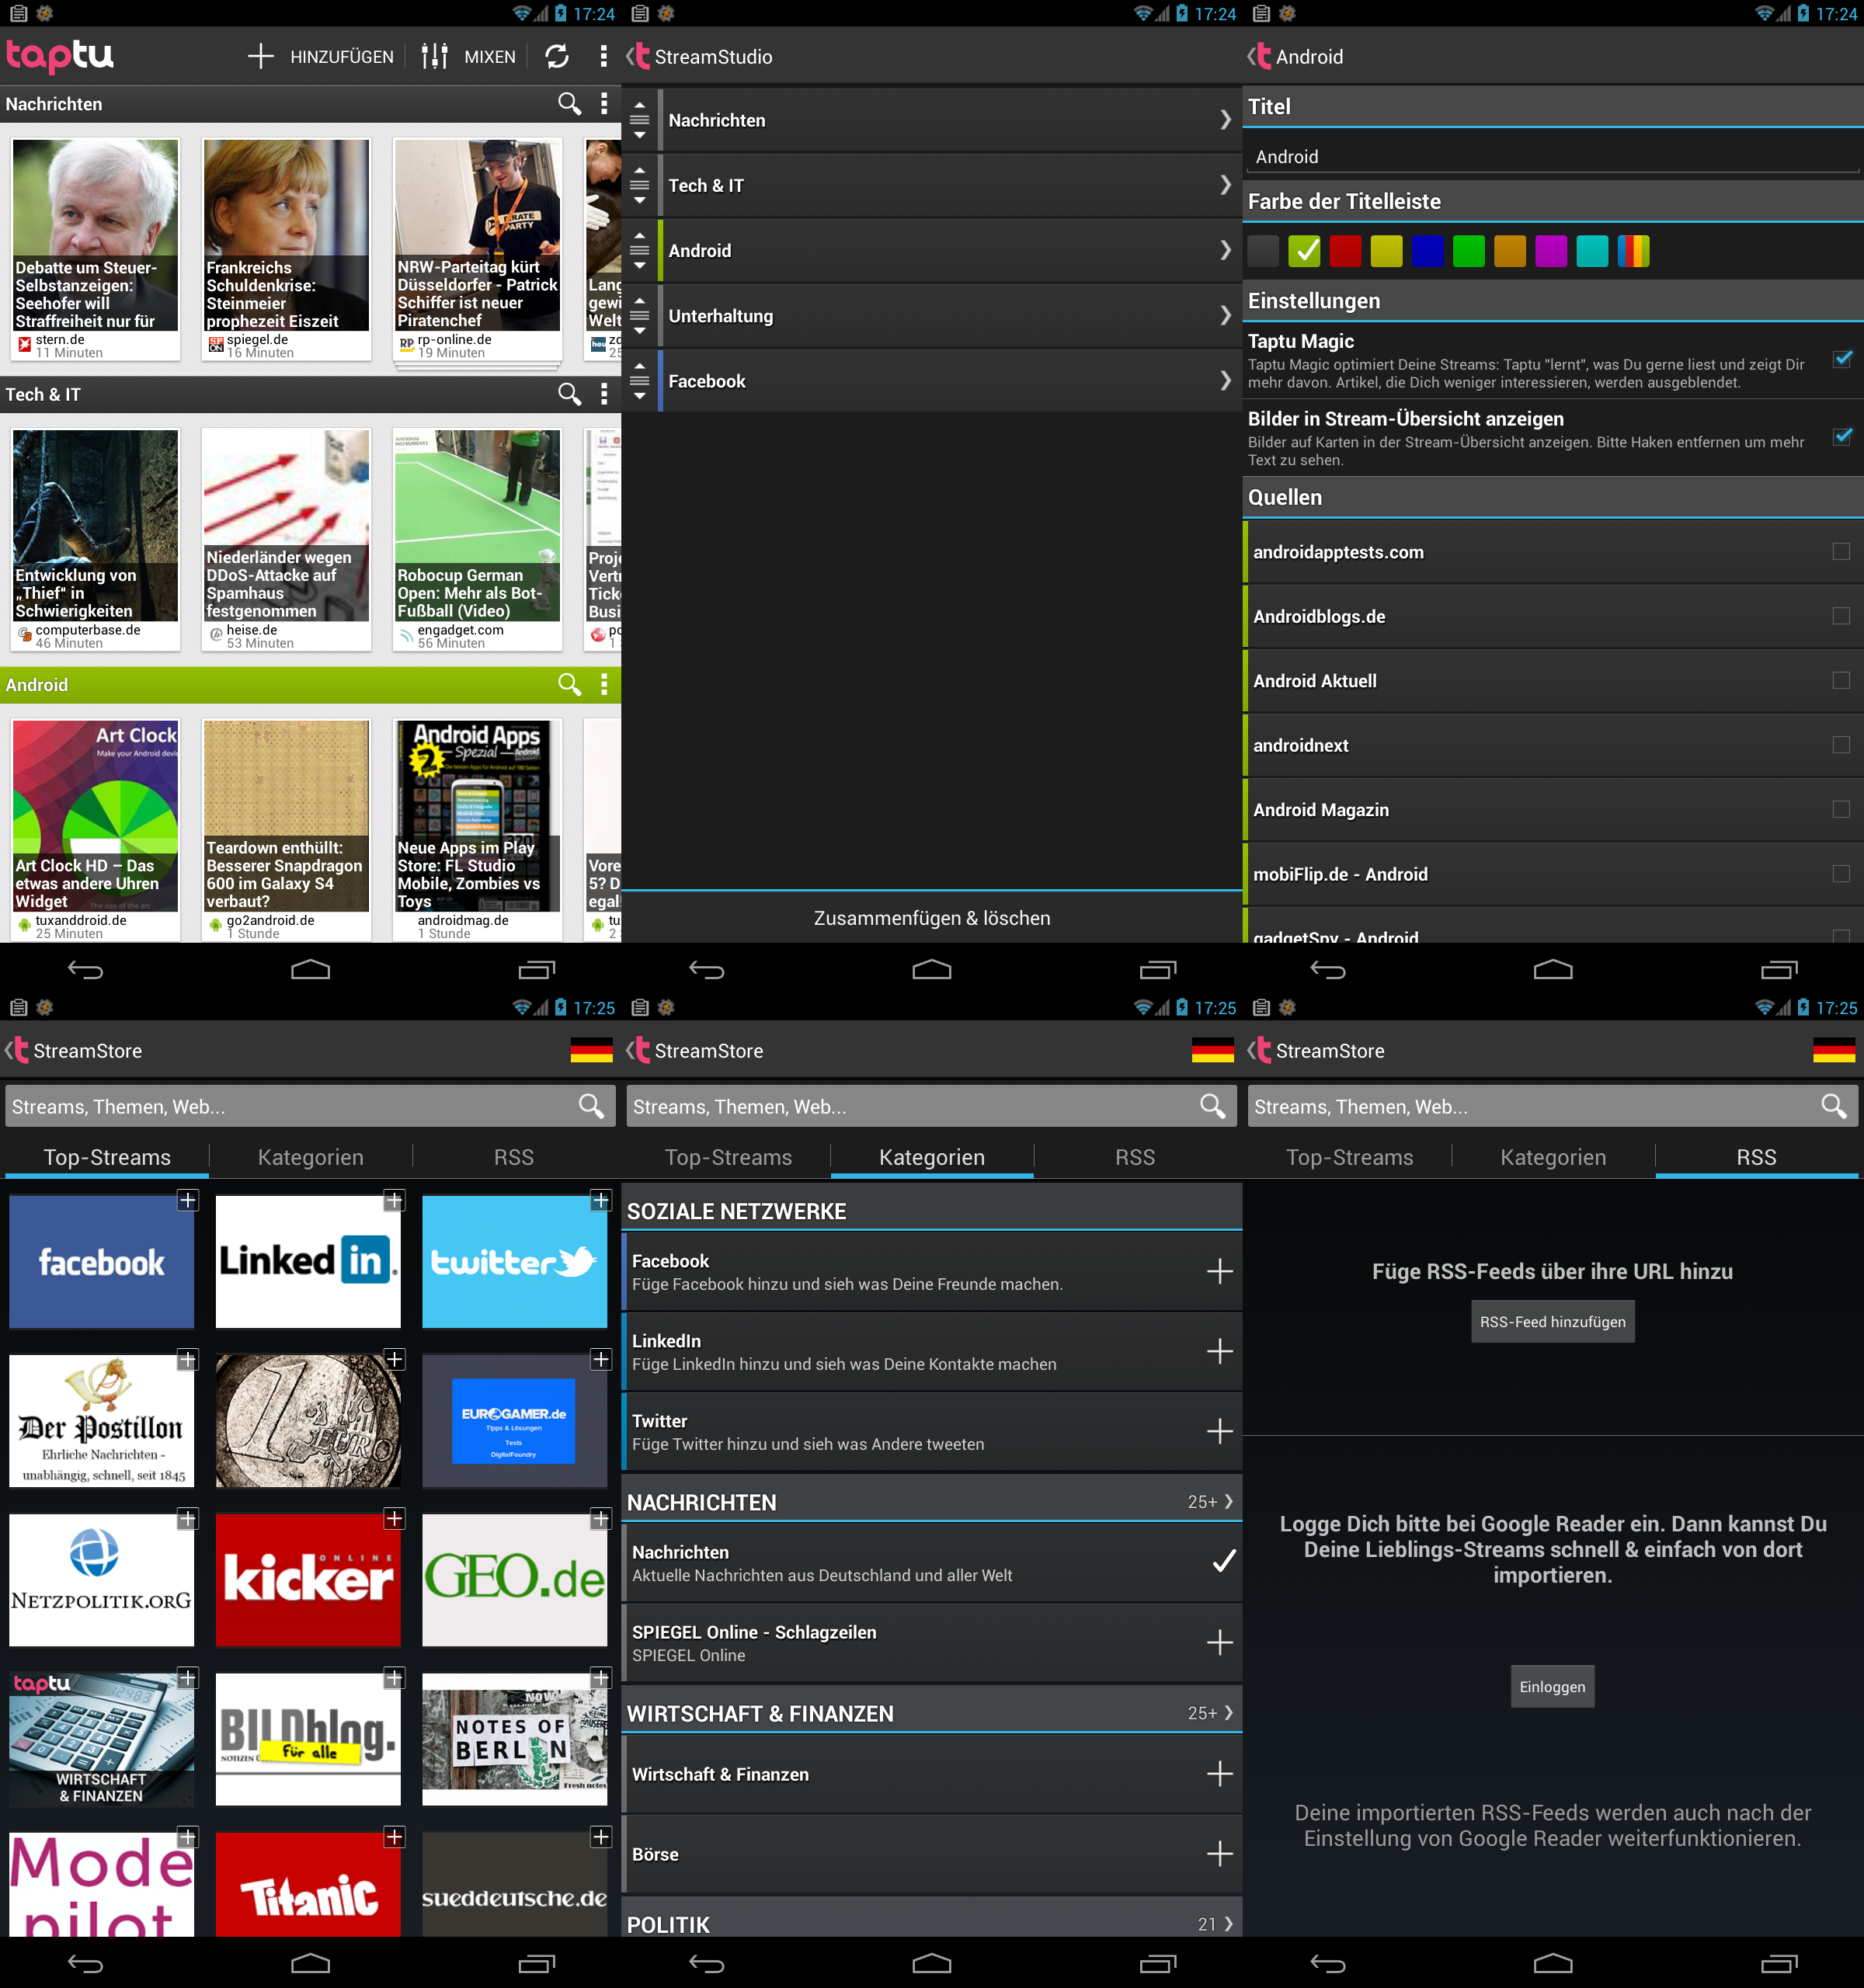This screenshot has width=1864, height=1988.
Task: Open the RSS tab
Action: pos(513,1157)
